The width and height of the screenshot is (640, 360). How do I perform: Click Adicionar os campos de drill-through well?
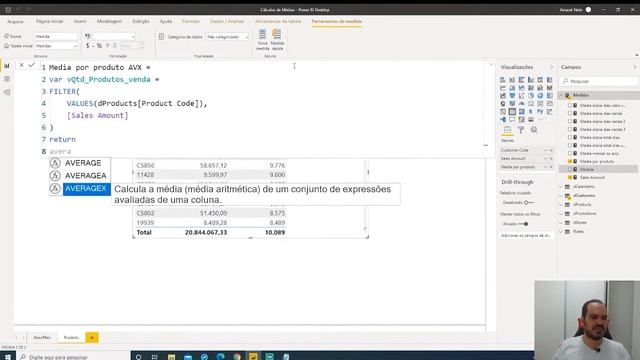click(526, 236)
